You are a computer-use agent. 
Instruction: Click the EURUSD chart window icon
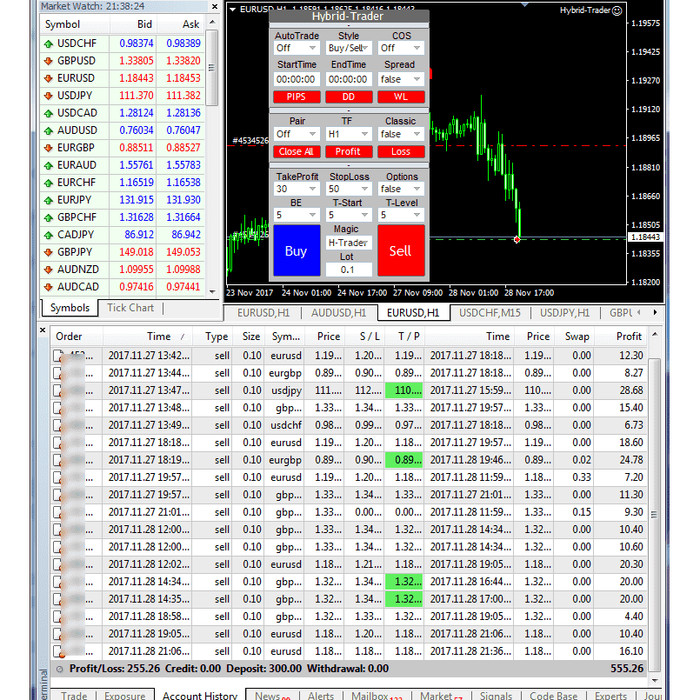pos(233,10)
